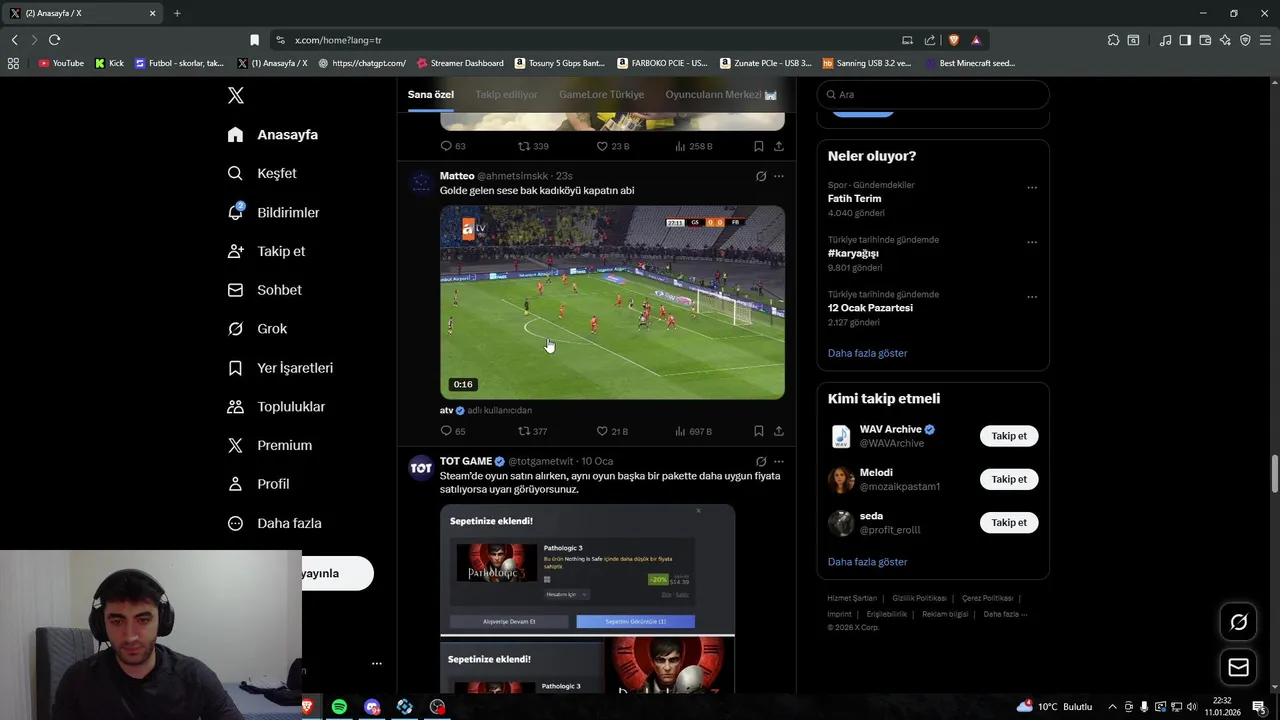1280x720 pixels.
Task: Open options for the #karyağışı trend
Action: coord(1032,242)
